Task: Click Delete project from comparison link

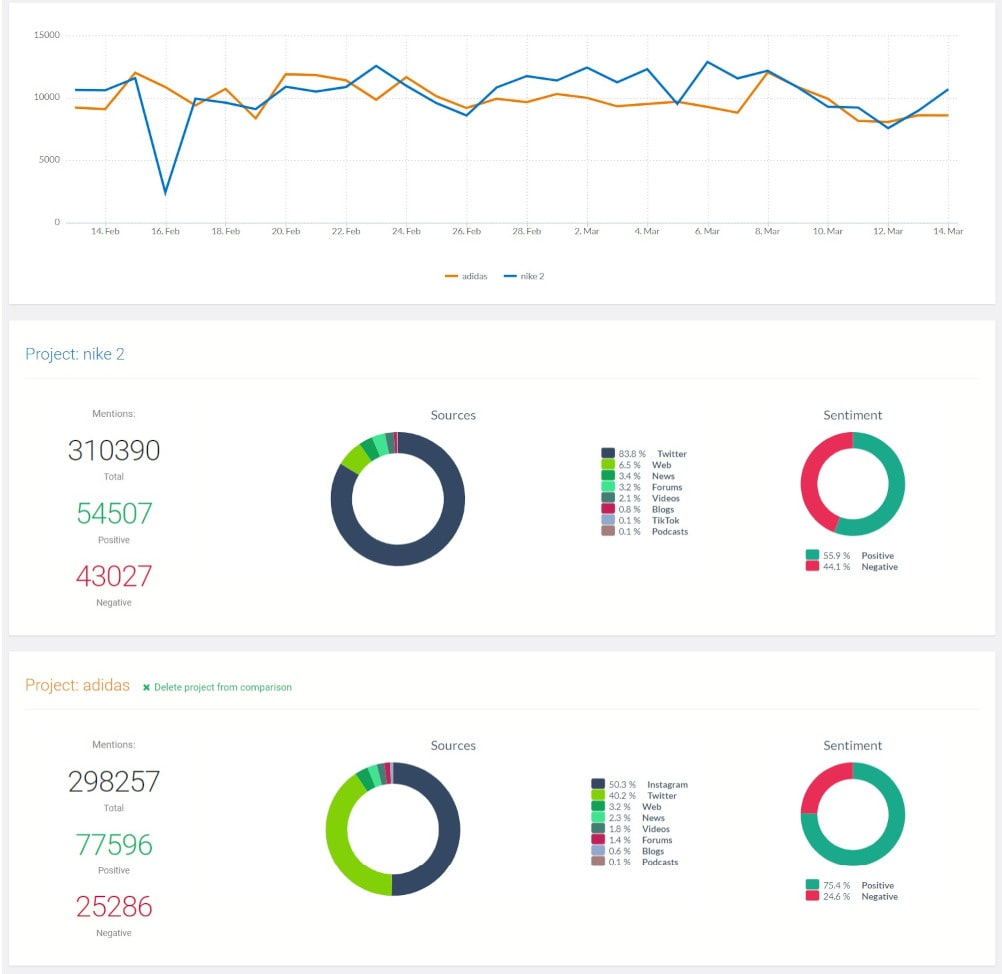Action: tap(222, 687)
